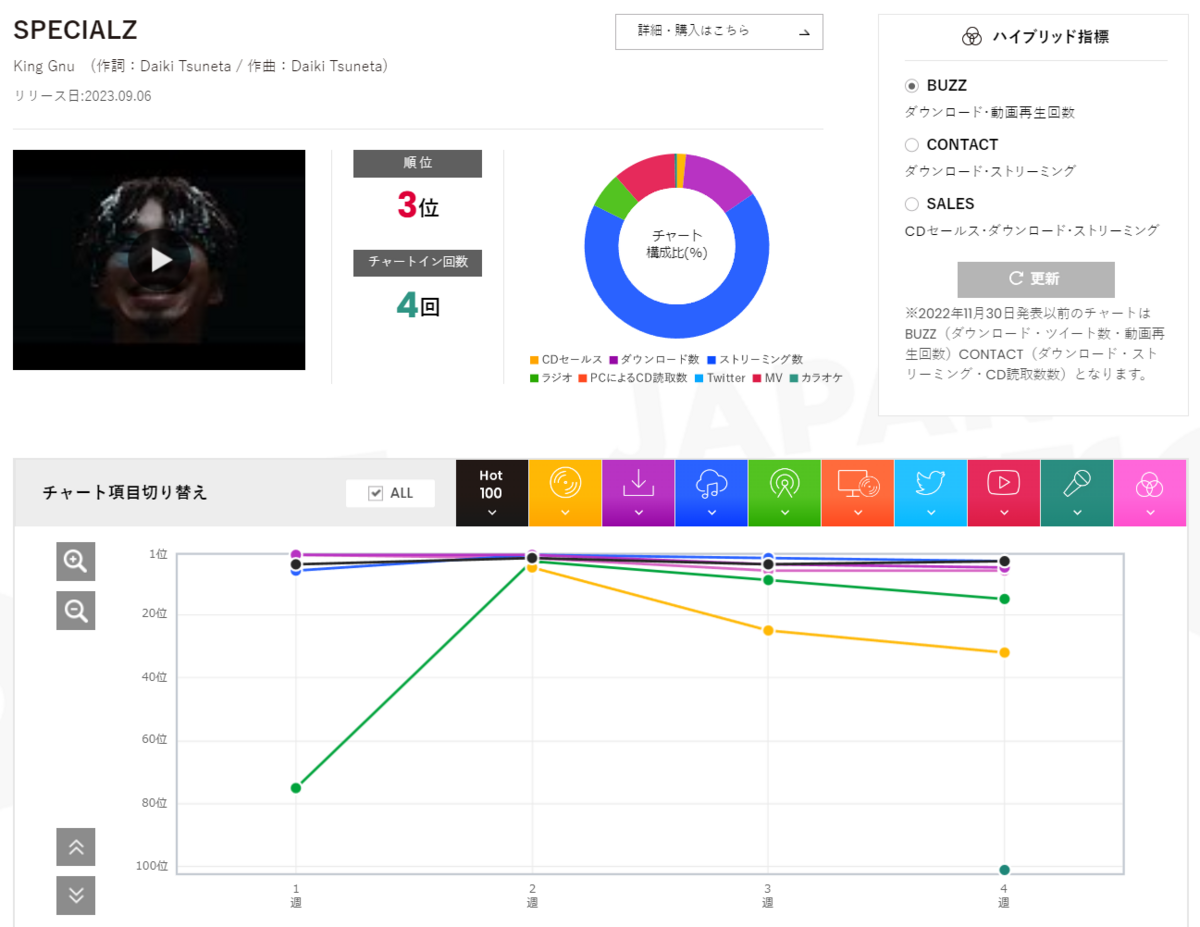Click the チャート項目切り替え heading
The width and height of the screenshot is (1200, 927).
(x=125, y=493)
